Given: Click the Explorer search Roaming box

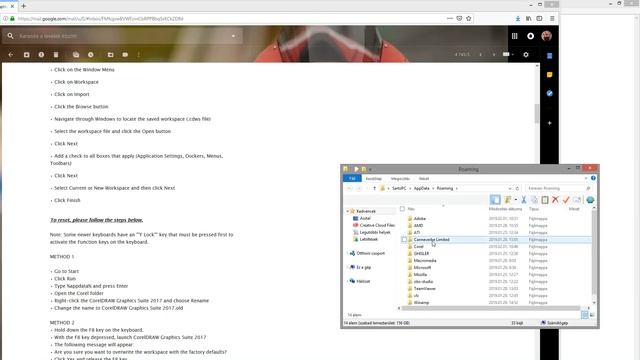Looking at the screenshot, I should point(559,188).
